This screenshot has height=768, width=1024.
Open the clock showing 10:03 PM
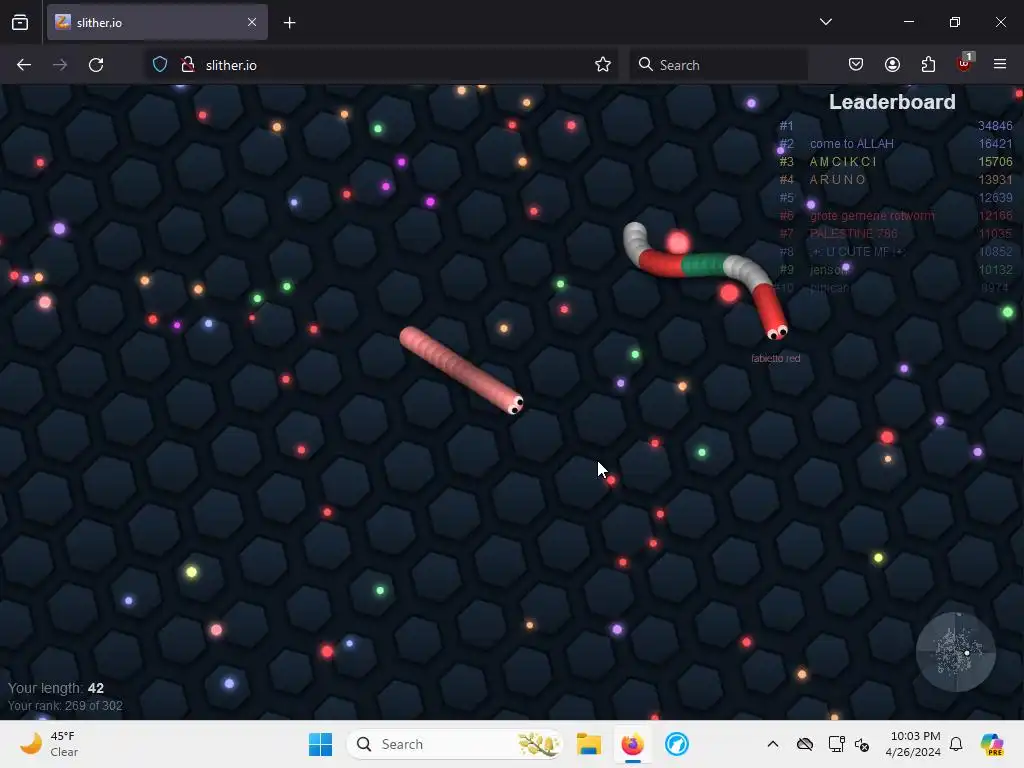pos(913,744)
